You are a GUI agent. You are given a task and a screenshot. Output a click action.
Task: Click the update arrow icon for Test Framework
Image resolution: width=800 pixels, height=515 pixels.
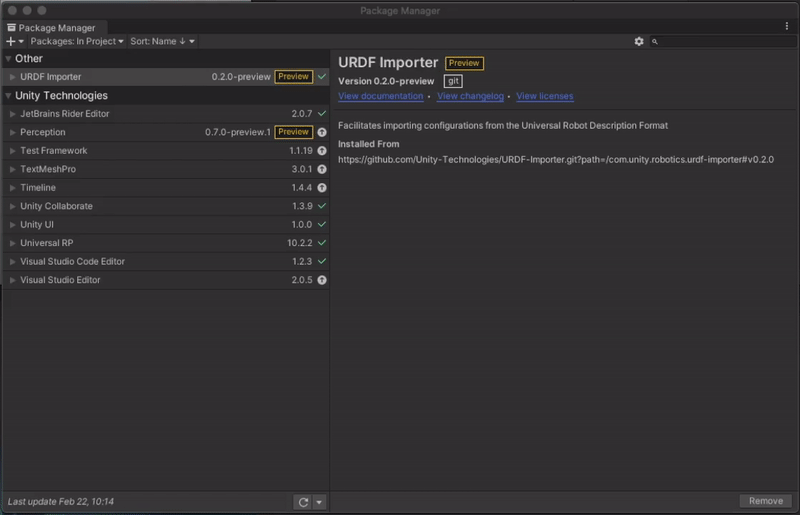click(x=322, y=151)
